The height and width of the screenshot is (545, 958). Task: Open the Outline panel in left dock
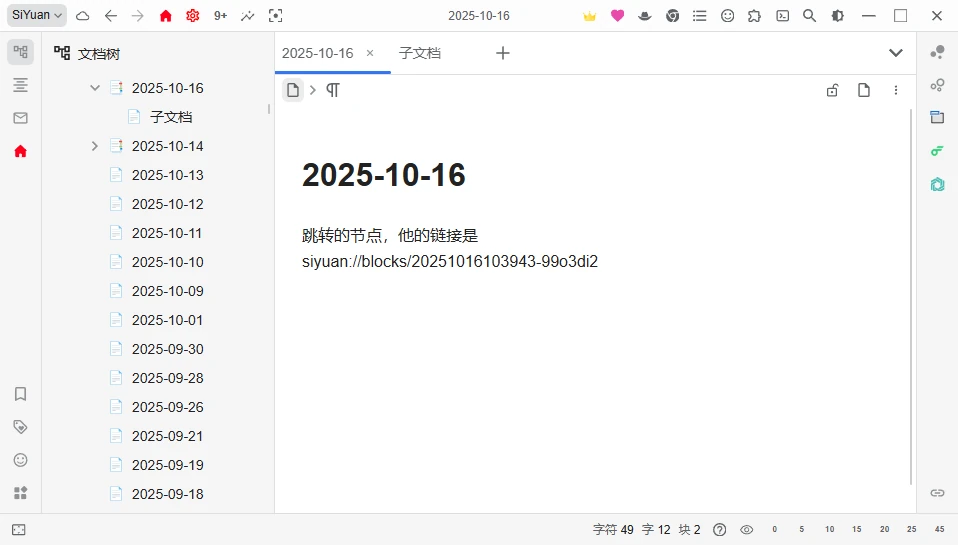tap(20, 85)
